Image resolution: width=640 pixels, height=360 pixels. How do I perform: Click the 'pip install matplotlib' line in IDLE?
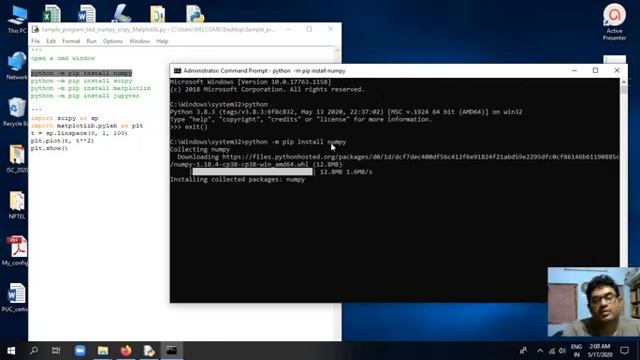coord(91,88)
